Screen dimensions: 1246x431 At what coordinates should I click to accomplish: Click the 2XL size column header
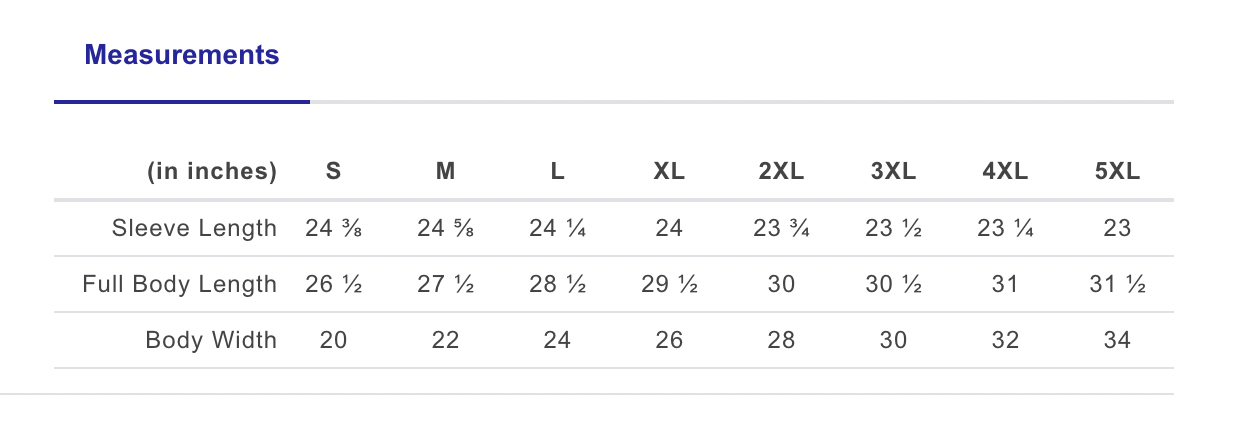781,172
